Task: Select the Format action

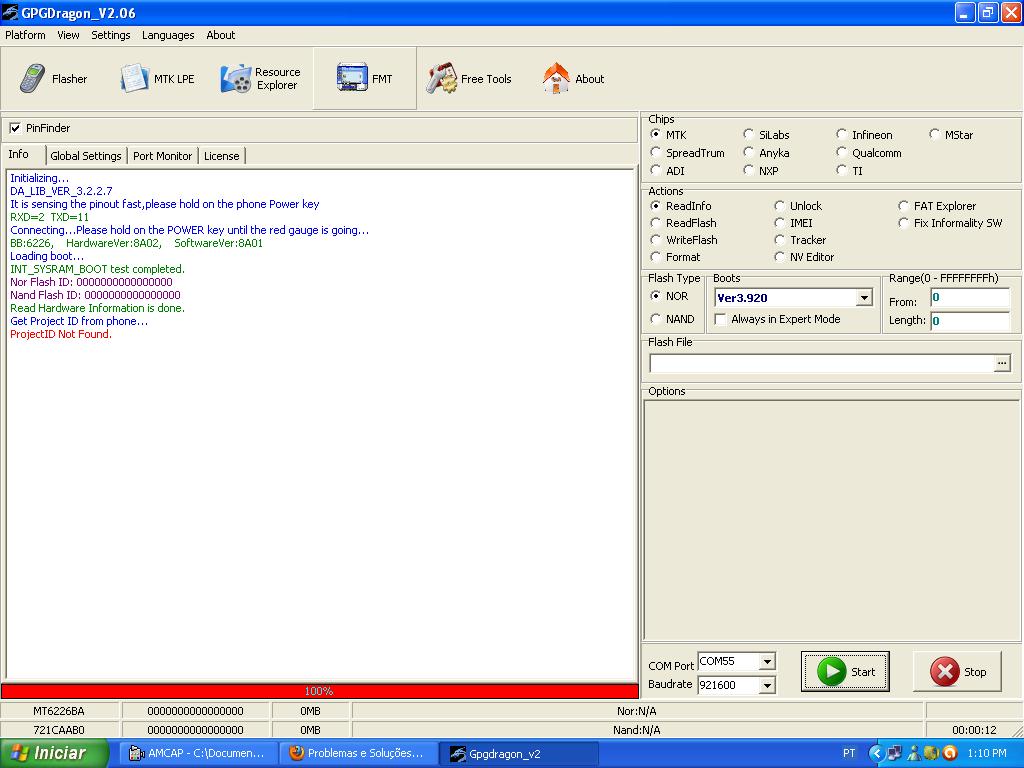Action: 656,257
